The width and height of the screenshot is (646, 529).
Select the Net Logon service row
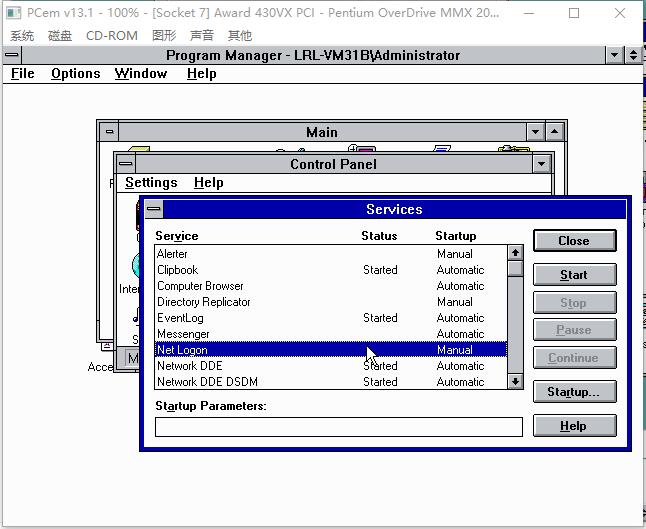click(331, 350)
